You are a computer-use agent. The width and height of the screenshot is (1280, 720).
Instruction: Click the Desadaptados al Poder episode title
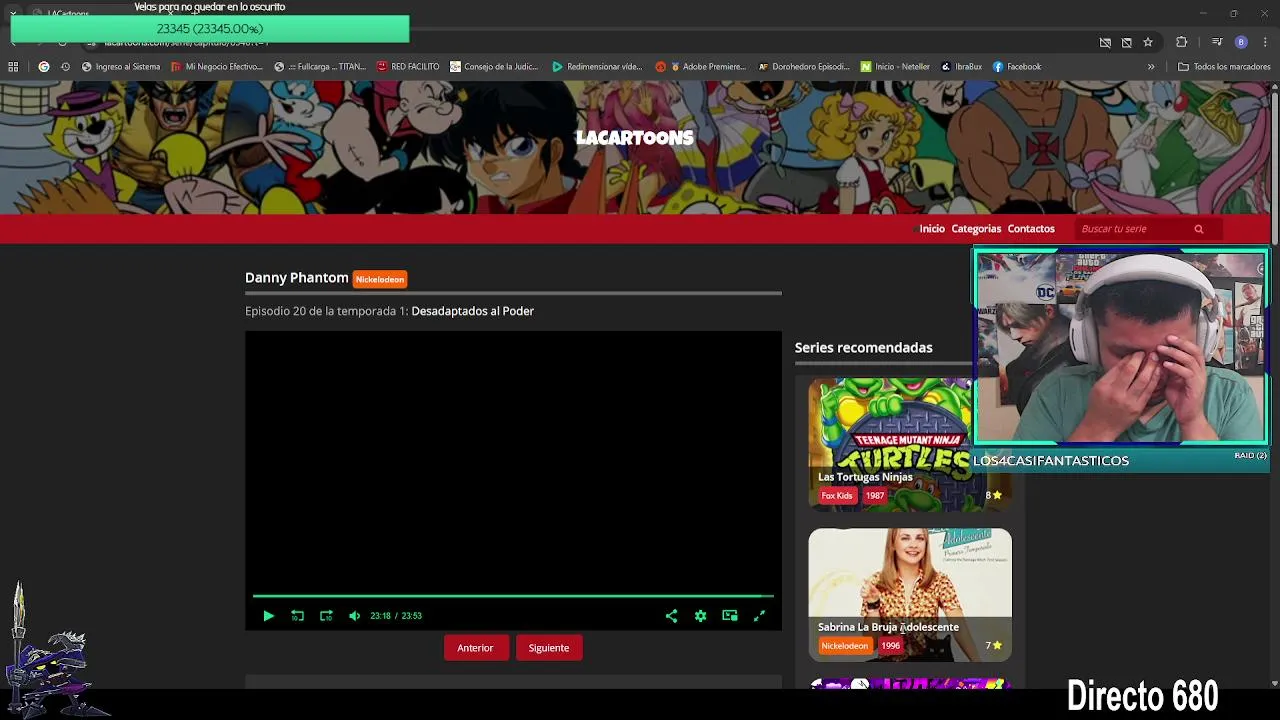coord(472,311)
